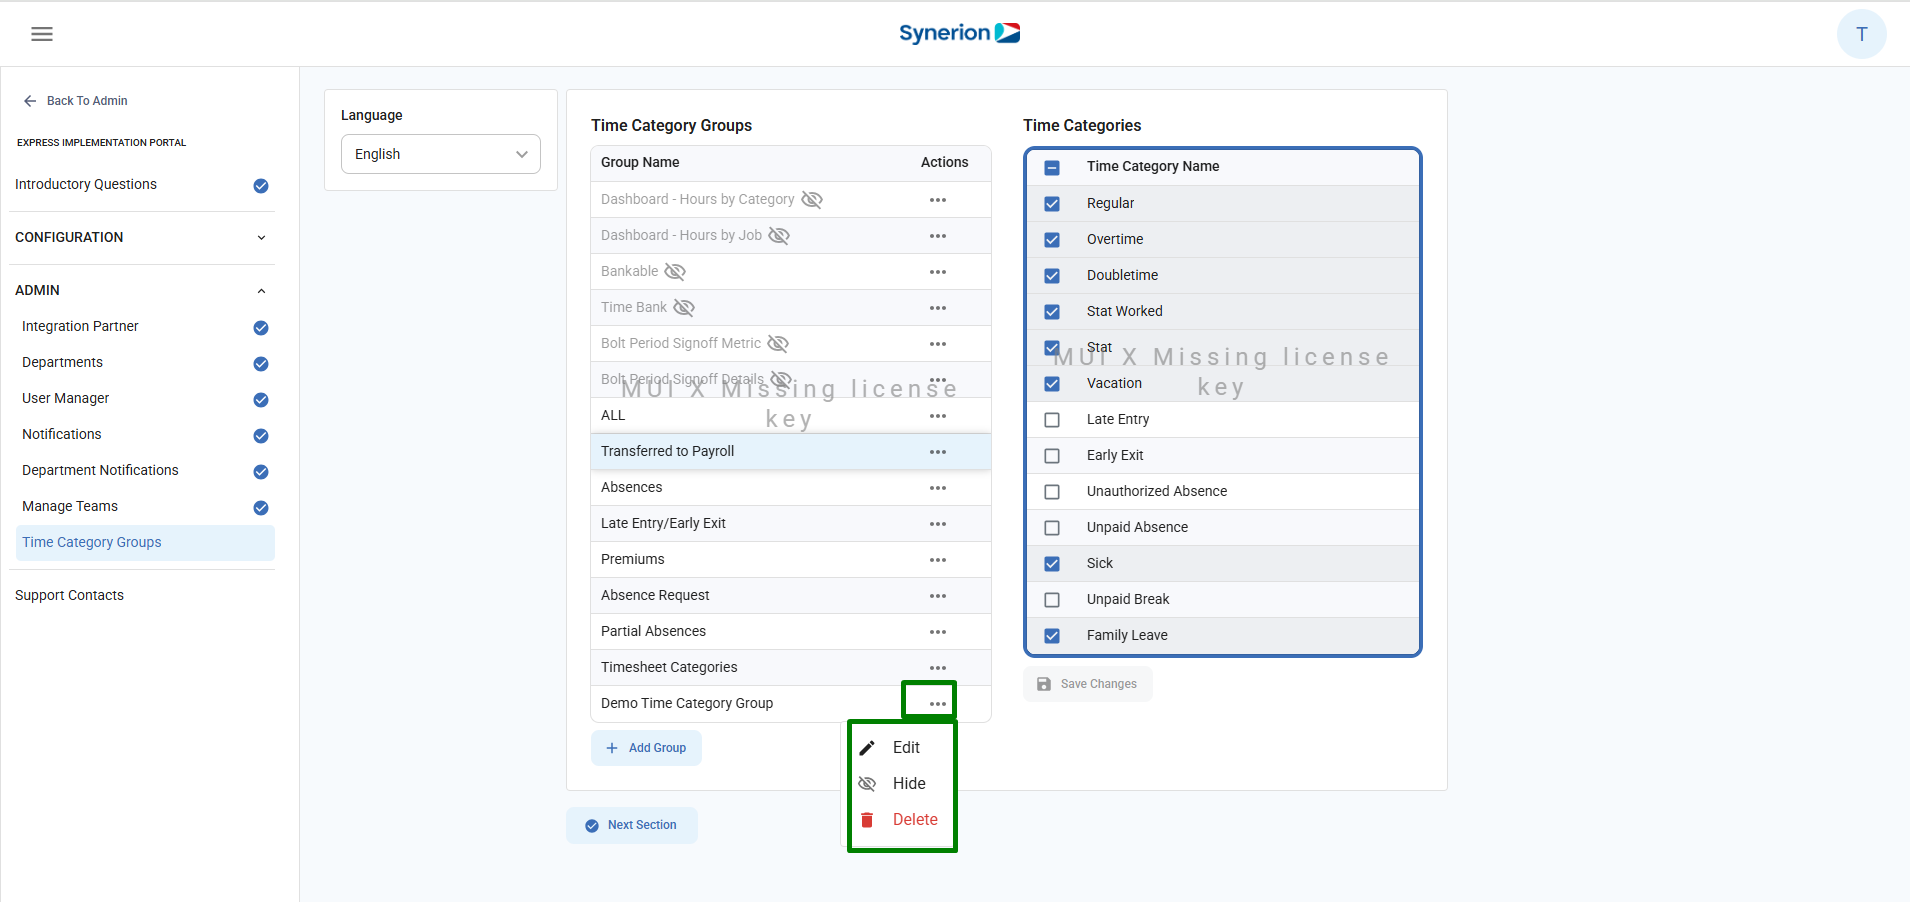Select the Transferred to Payroll group row
The width and height of the screenshot is (1910, 902).
coord(791,452)
